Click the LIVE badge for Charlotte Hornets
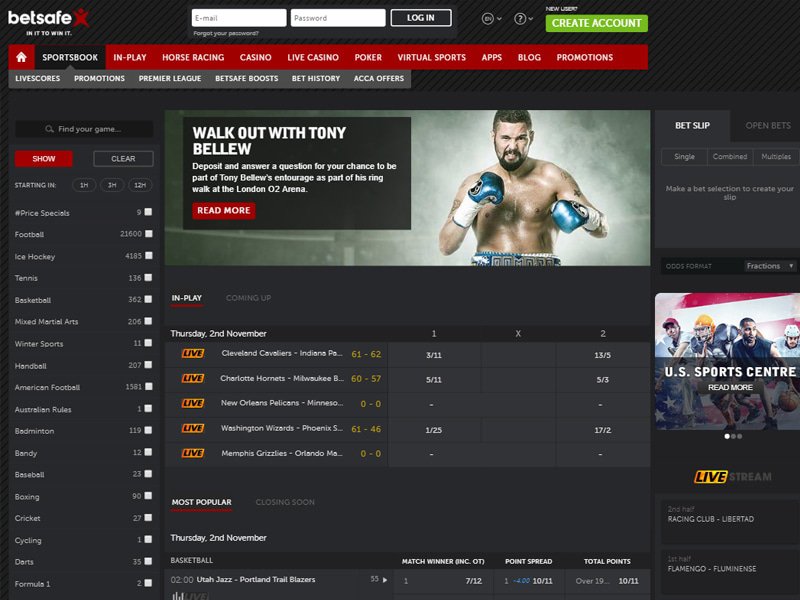The image size is (800, 600). click(193, 379)
